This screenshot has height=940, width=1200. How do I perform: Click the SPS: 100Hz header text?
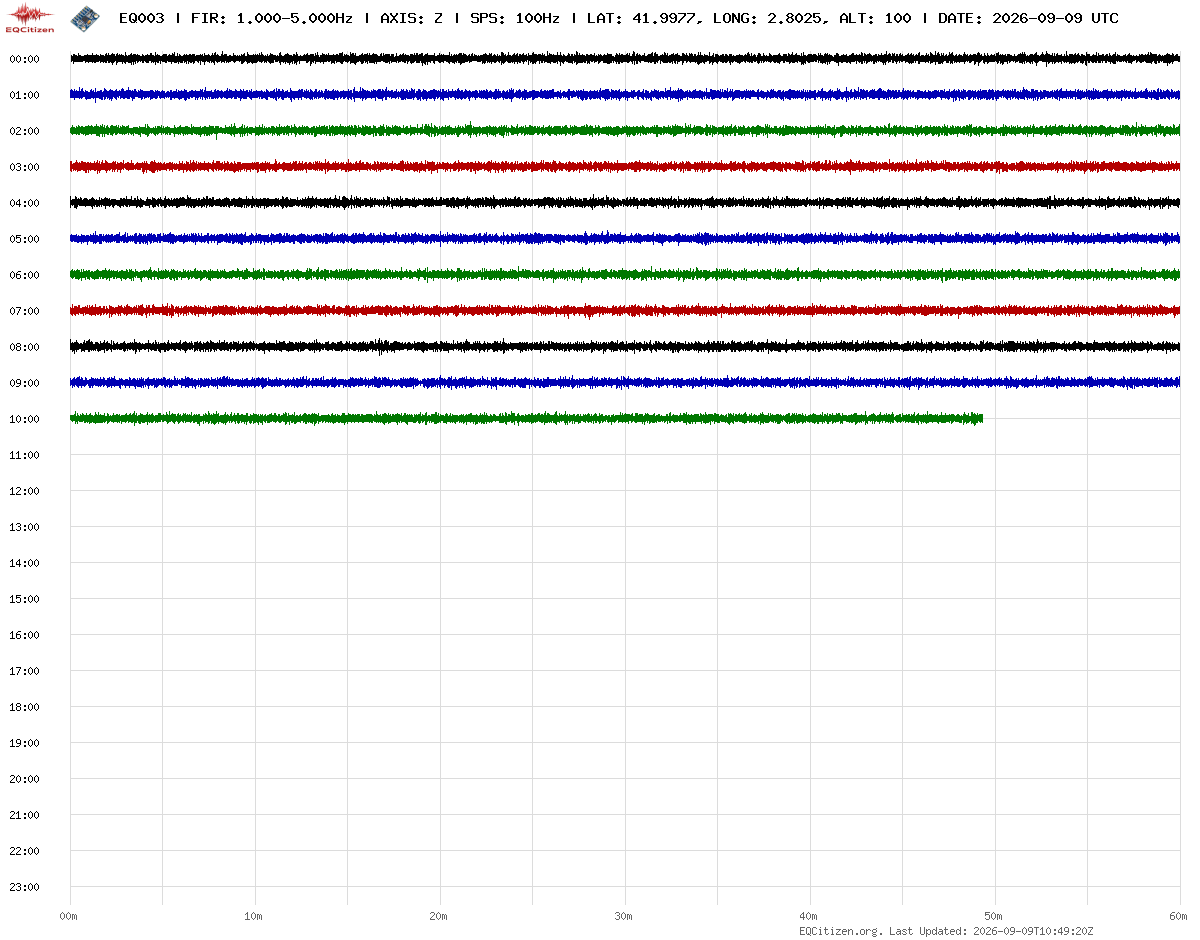click(x=514, y=18)
